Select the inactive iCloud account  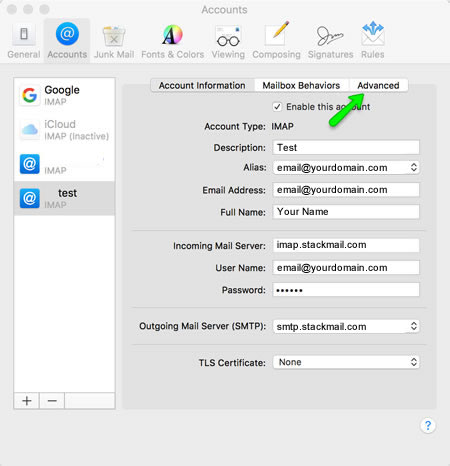64,130
